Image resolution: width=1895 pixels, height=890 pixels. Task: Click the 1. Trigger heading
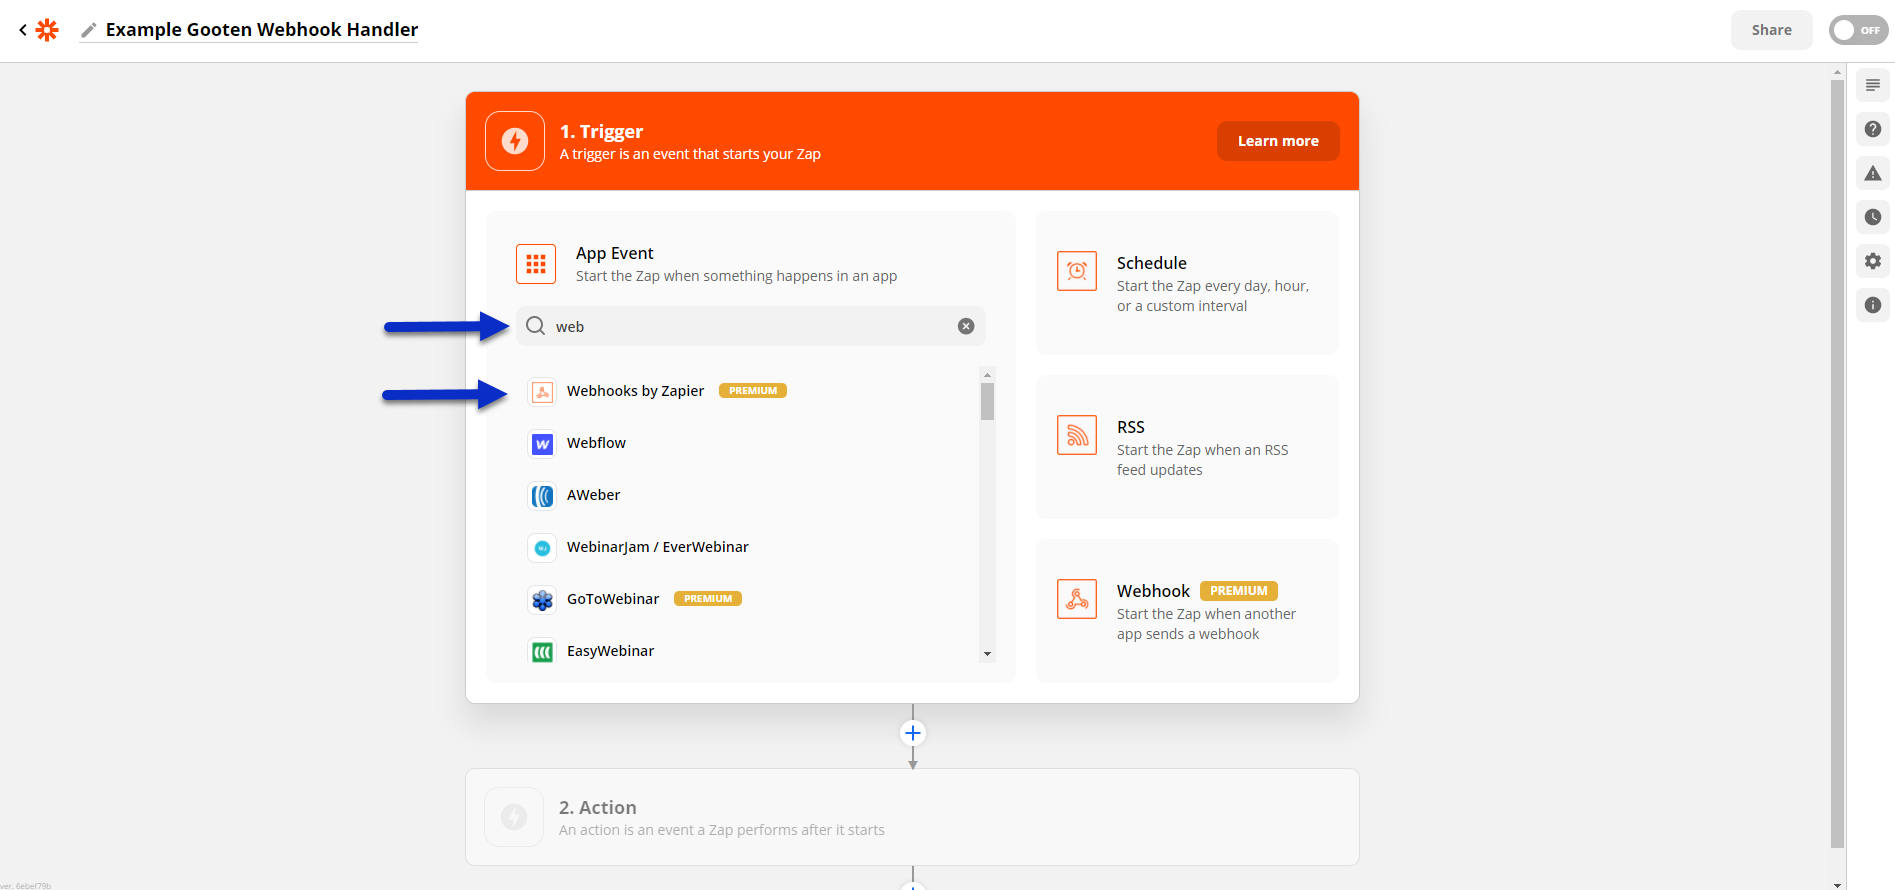click(x=601, y=131)
